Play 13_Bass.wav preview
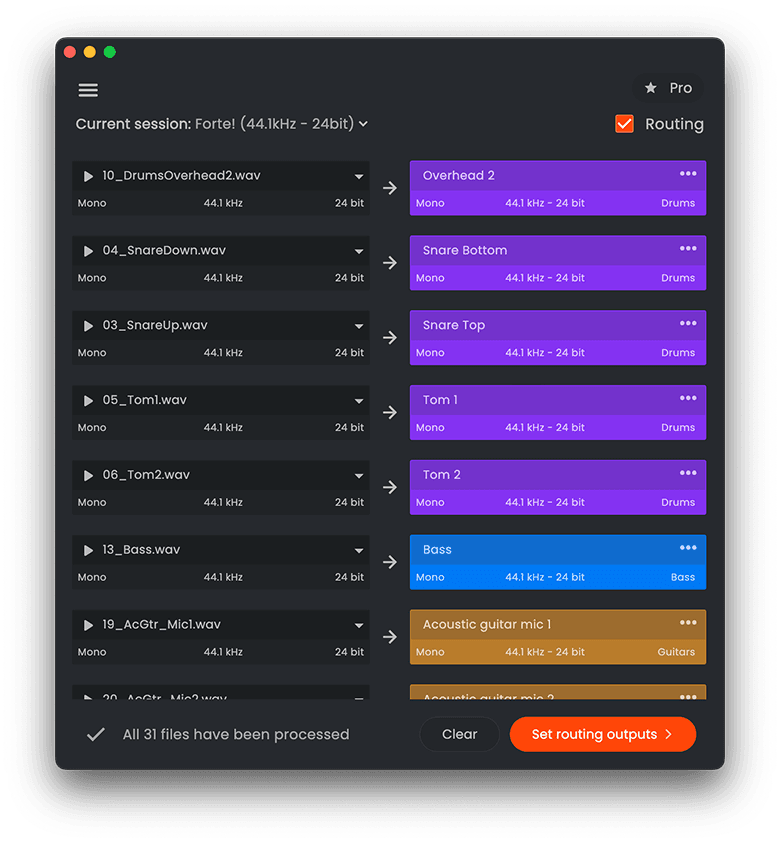The width and height of the screenshot is (780, 843). [x=88, y=550]
